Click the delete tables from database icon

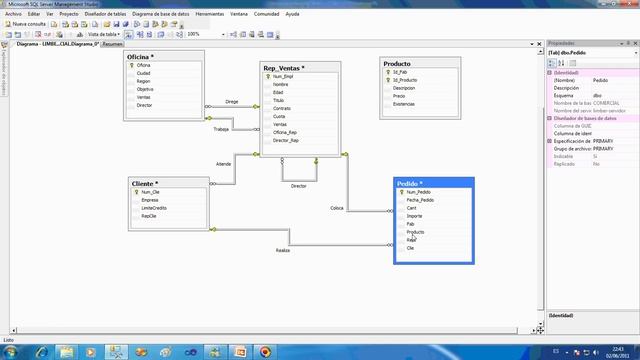click(x=38, y=35)
